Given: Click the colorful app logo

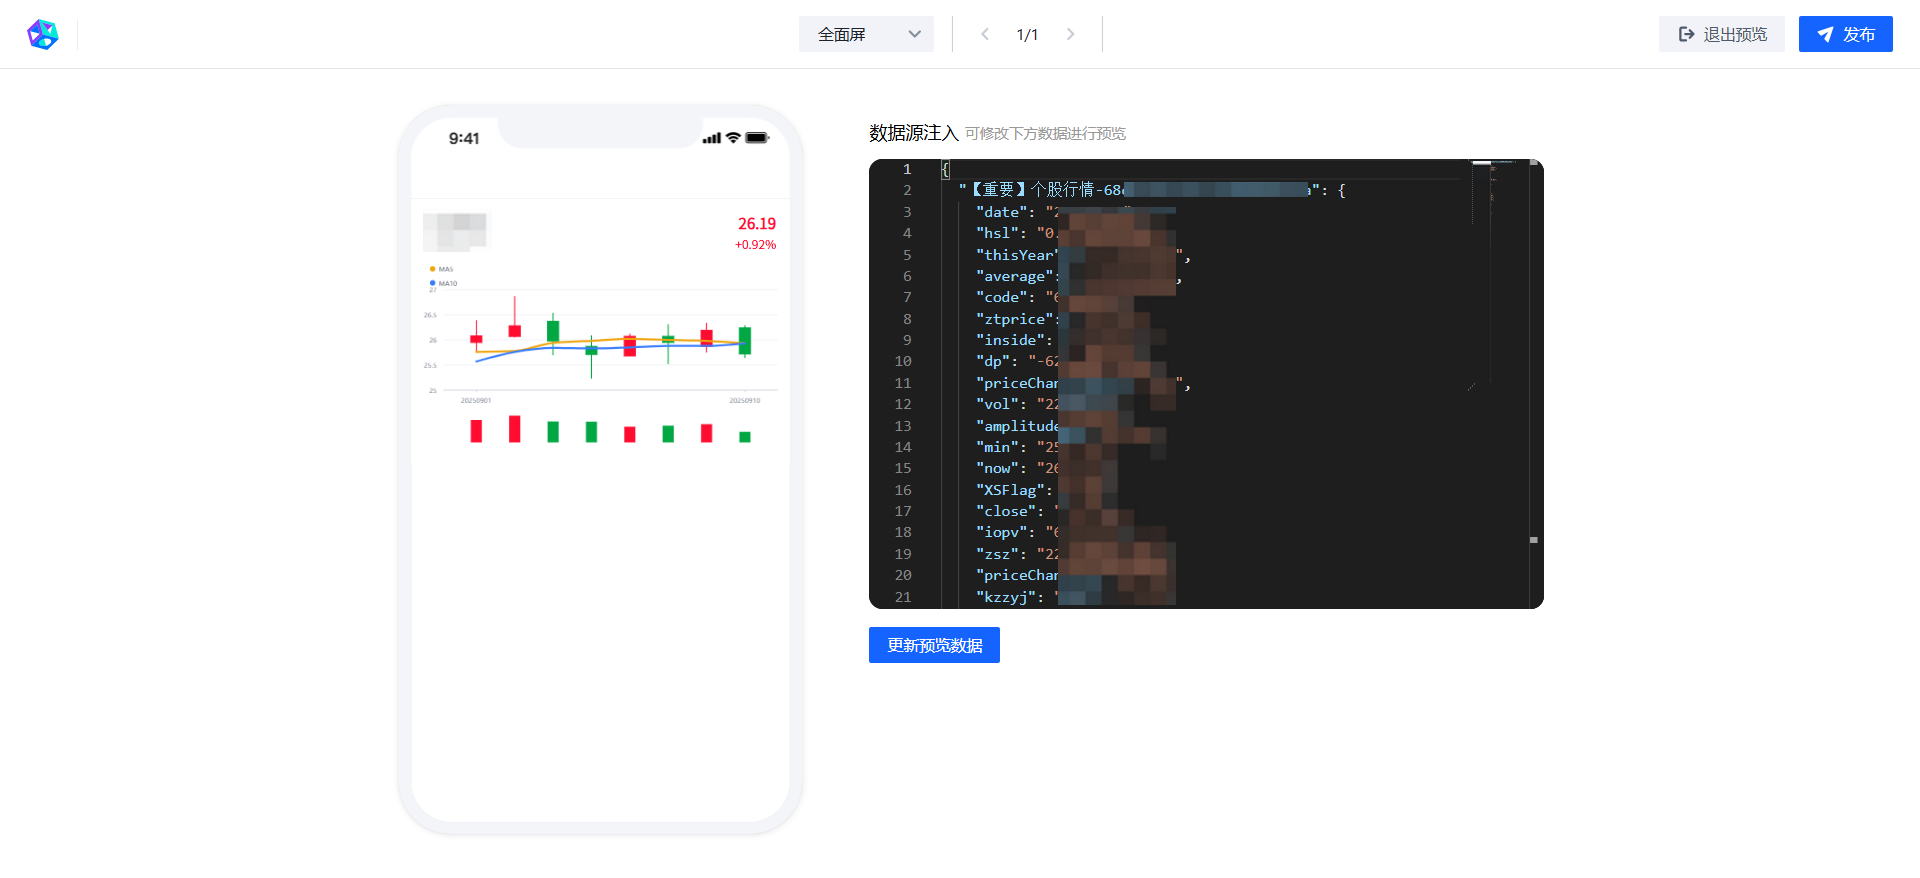Looking at the screenshot, I should pyautogui.click(x=42, y=34).
